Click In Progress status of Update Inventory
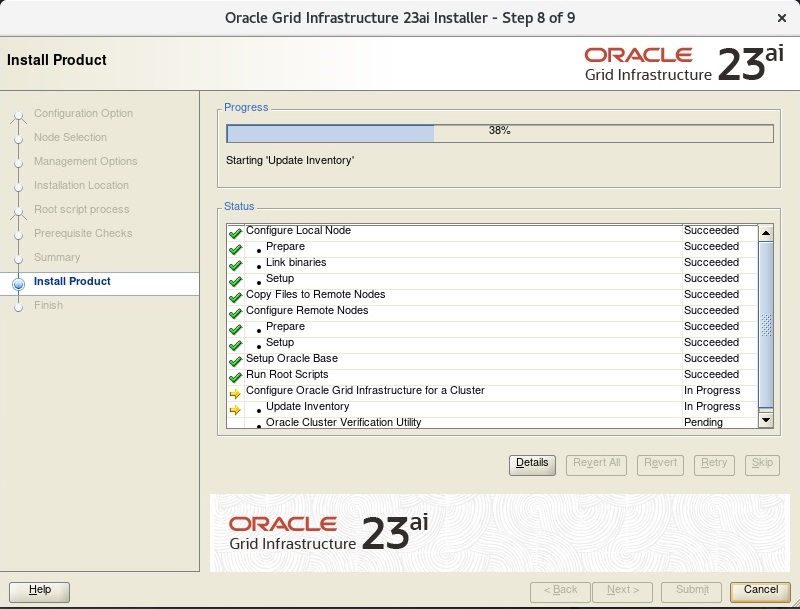 tap(712, 407)
